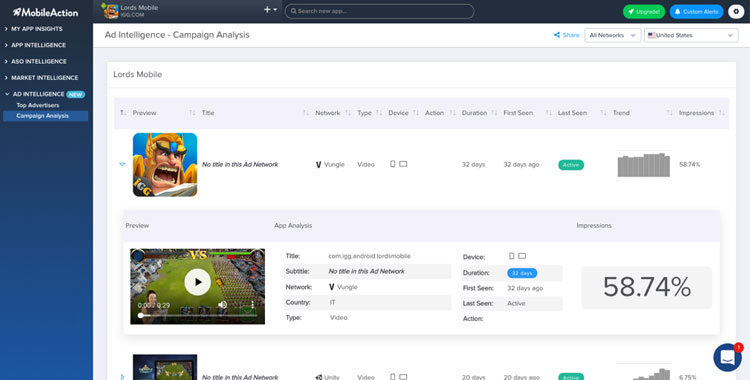Click the Share link

pos(567,35)
